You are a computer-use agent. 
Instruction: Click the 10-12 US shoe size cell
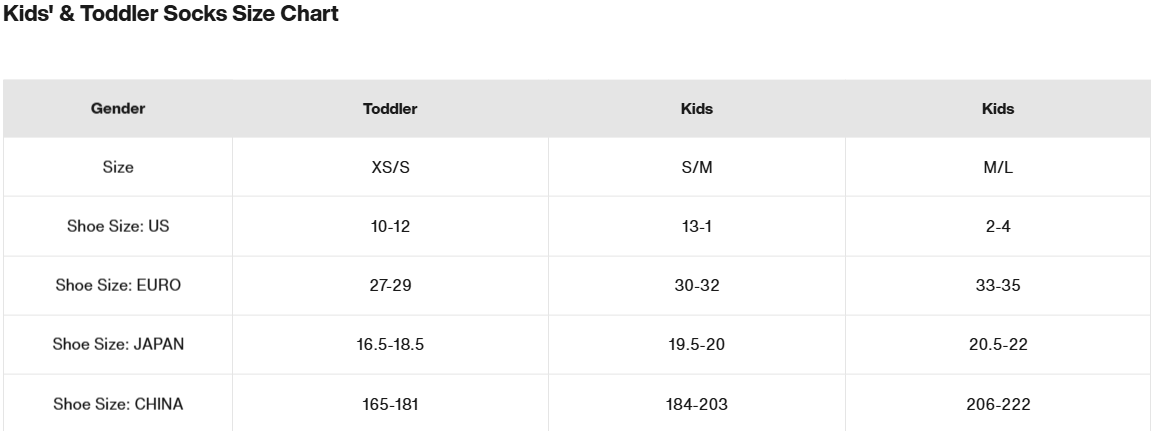[390, 226]
